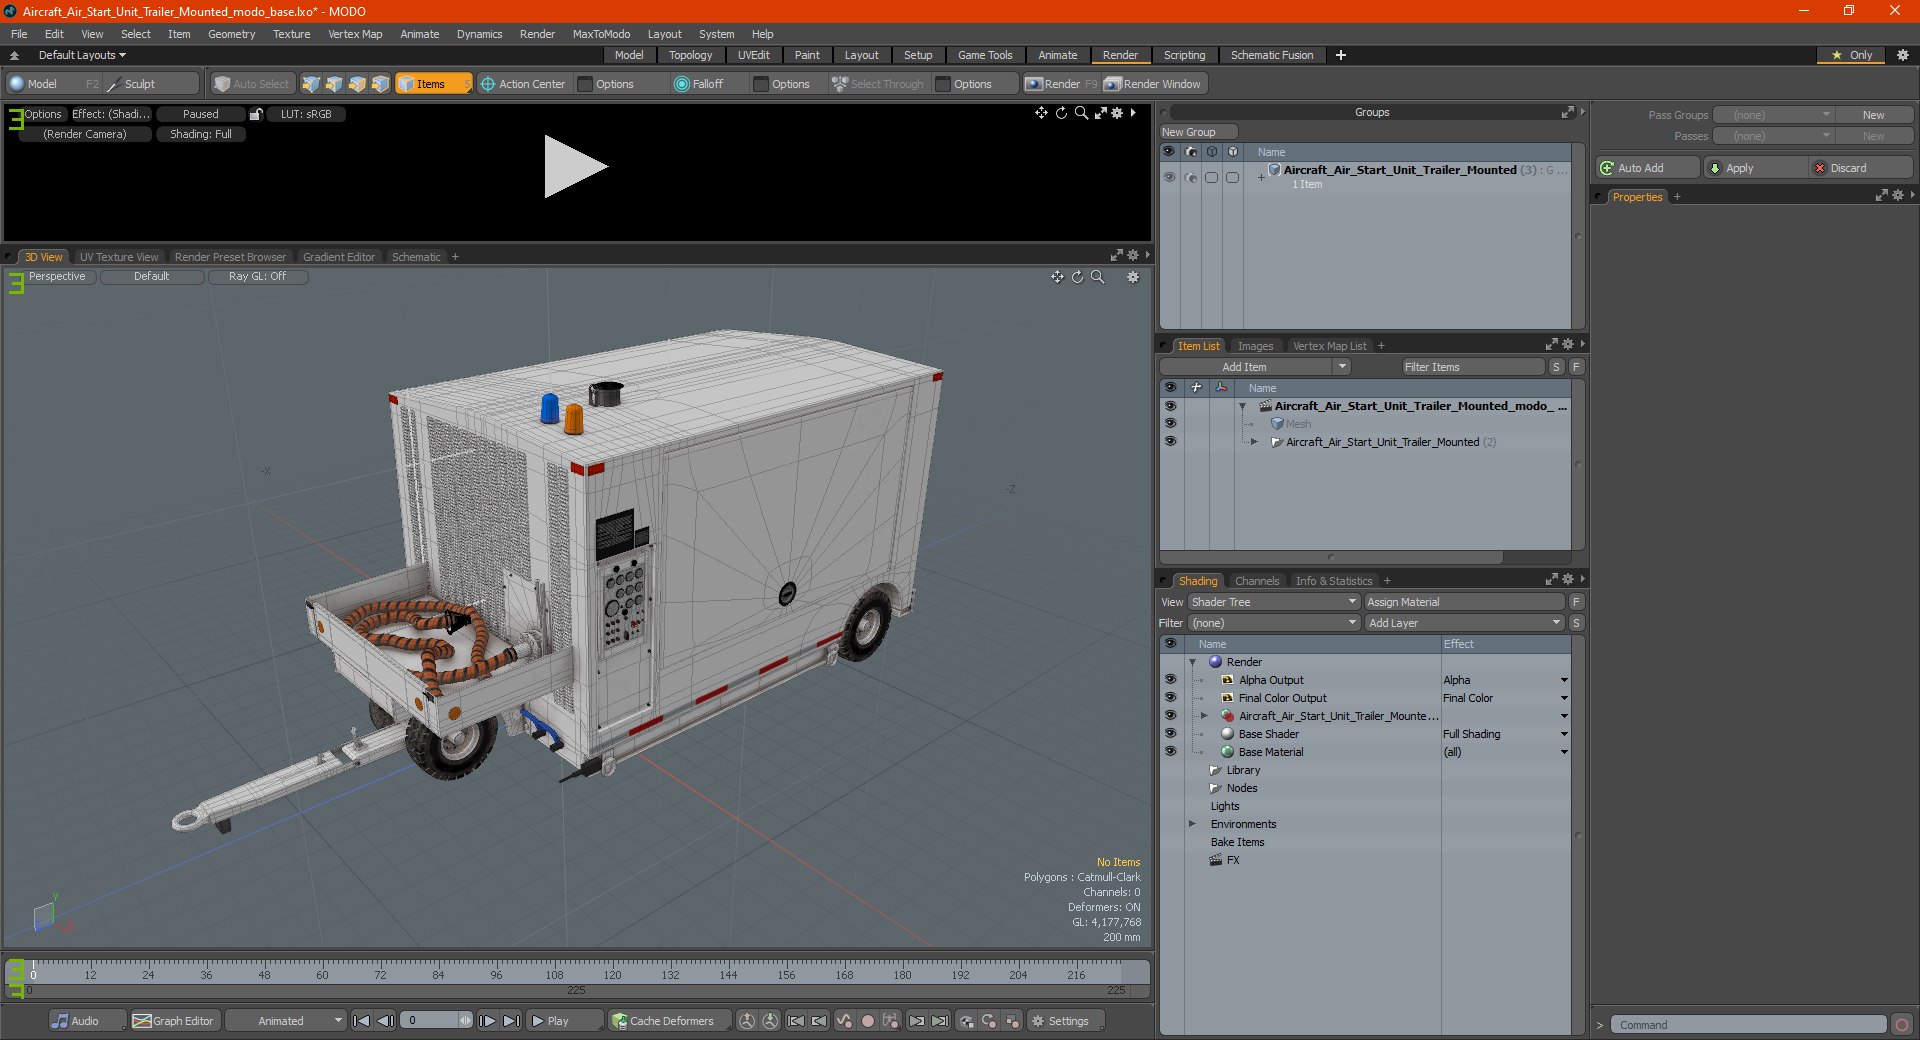Image resolution: width=1920 pixels, height=1040 pixels.
Task: Open timeline Settings gear
Action: pos(1038,1021)
